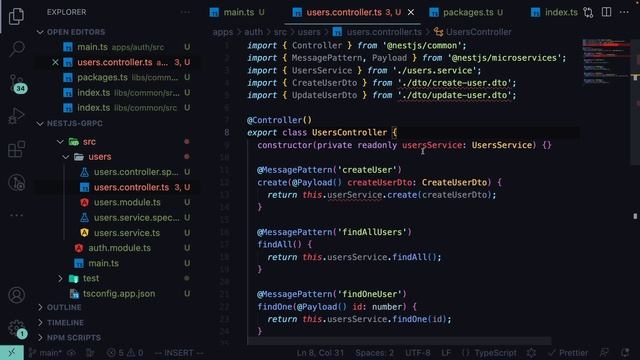This screenshot has width=640, height=360.
Task: Collapse the src folder
Action: (89, 142)
